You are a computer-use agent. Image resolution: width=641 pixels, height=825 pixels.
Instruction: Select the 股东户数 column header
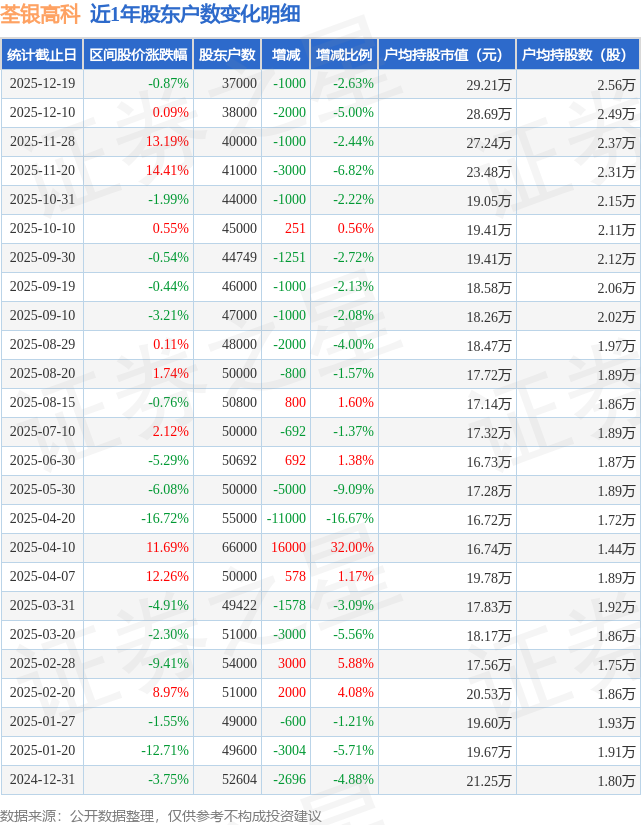point(227,55)
